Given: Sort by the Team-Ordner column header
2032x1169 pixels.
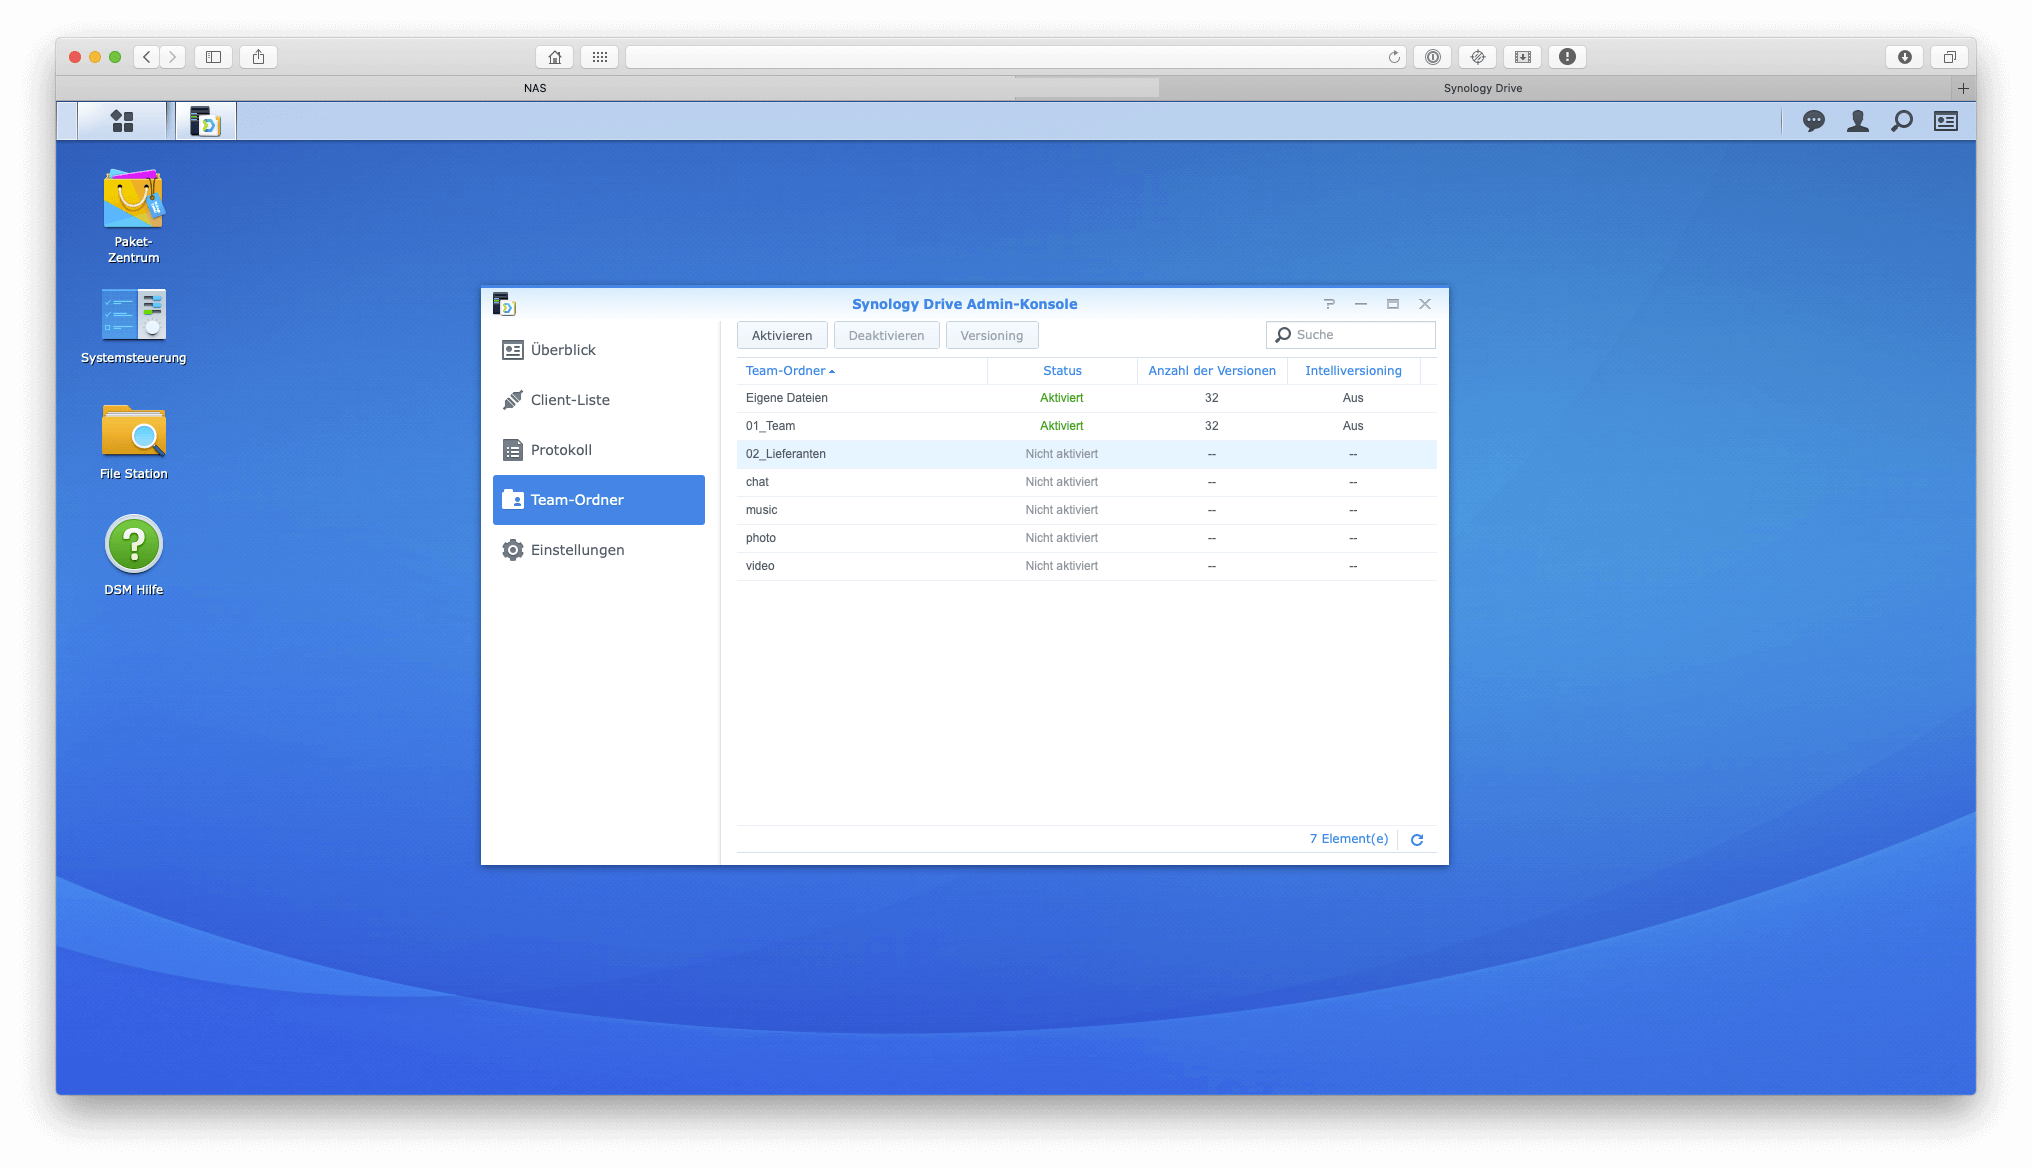Looking at the screenshot, I should (x=861, y=371).
